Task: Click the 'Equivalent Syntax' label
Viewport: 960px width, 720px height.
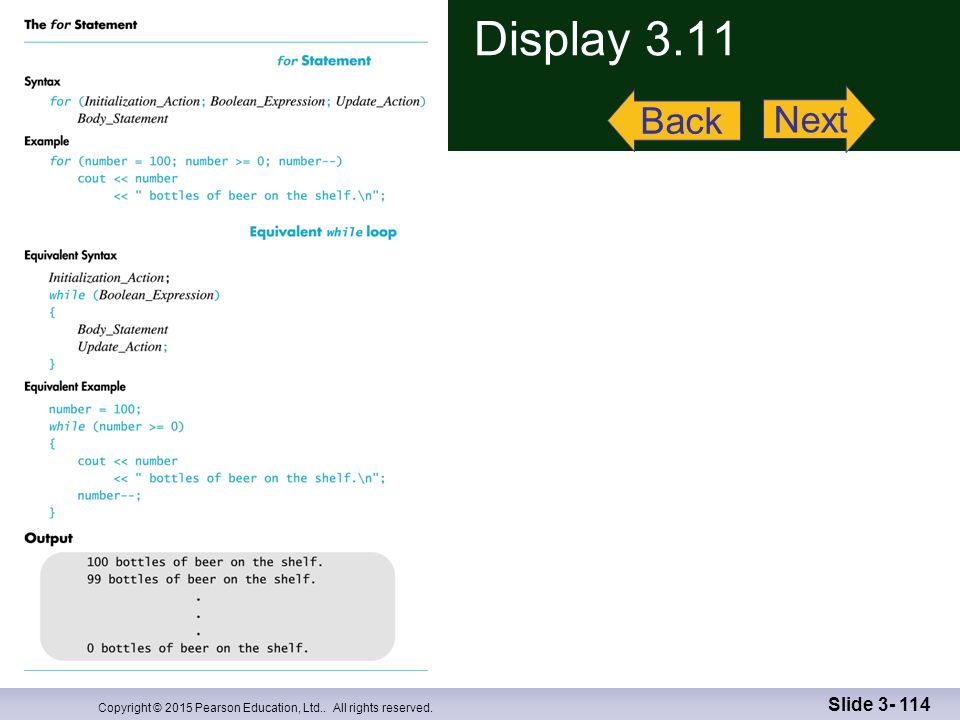Action: pos(70,255)
